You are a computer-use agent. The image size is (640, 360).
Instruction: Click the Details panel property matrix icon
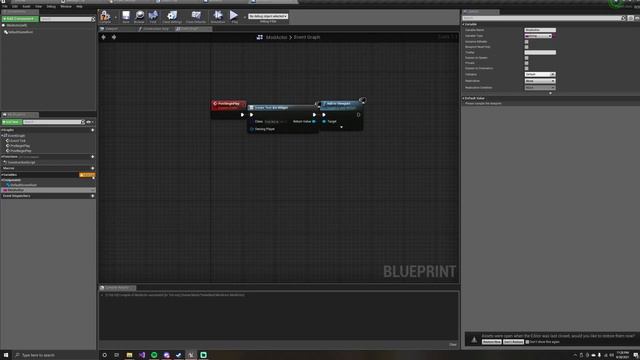click(x=631, y=18)
